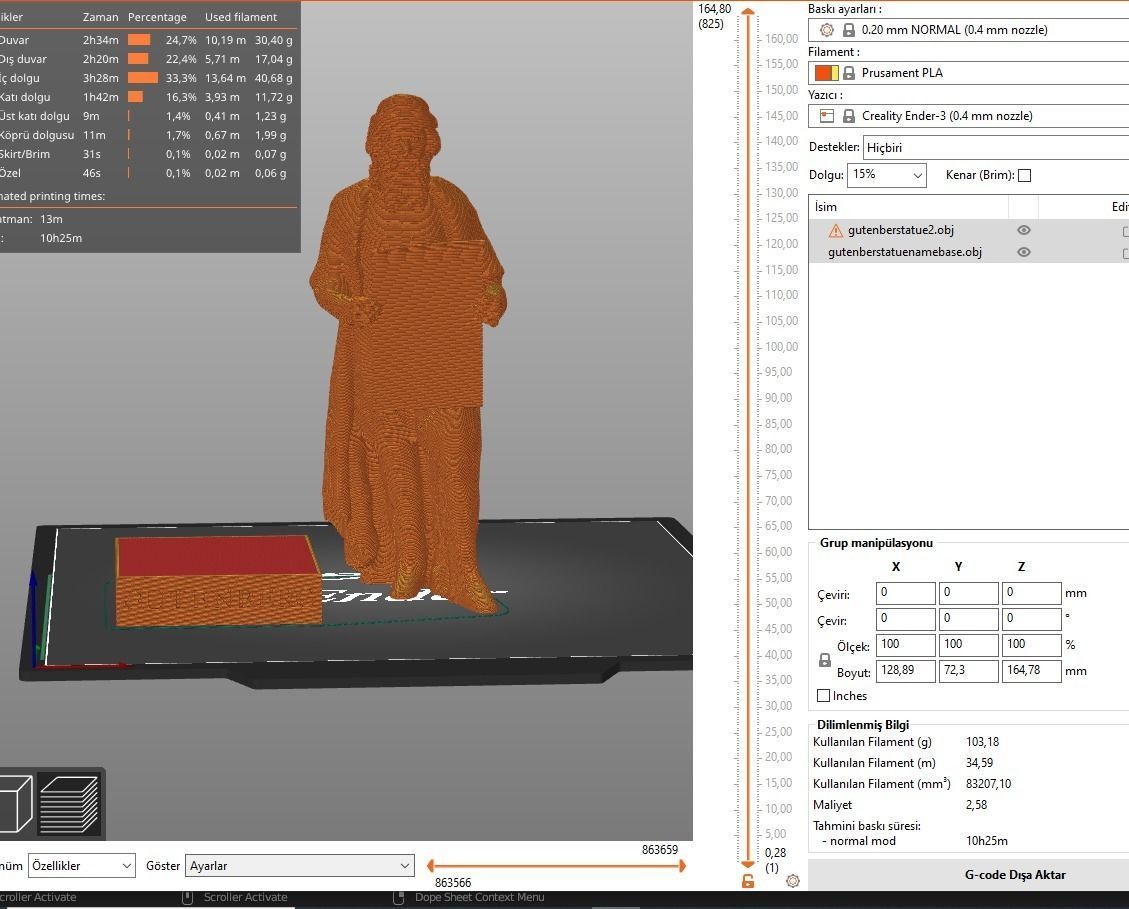This screenshot has height=909, width=1129.
Task: Click the Çevir X rotation field
Action: pos(905,619)
